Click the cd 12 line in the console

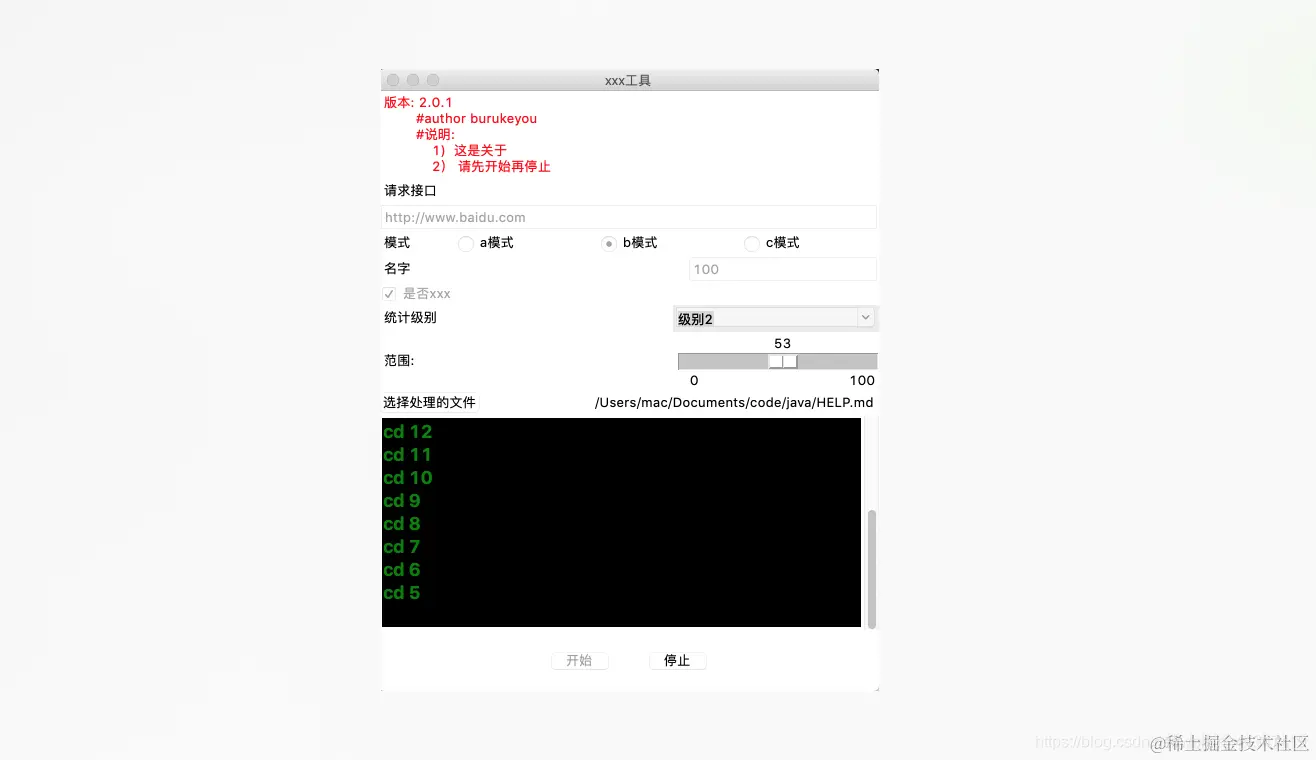[407, 431]
